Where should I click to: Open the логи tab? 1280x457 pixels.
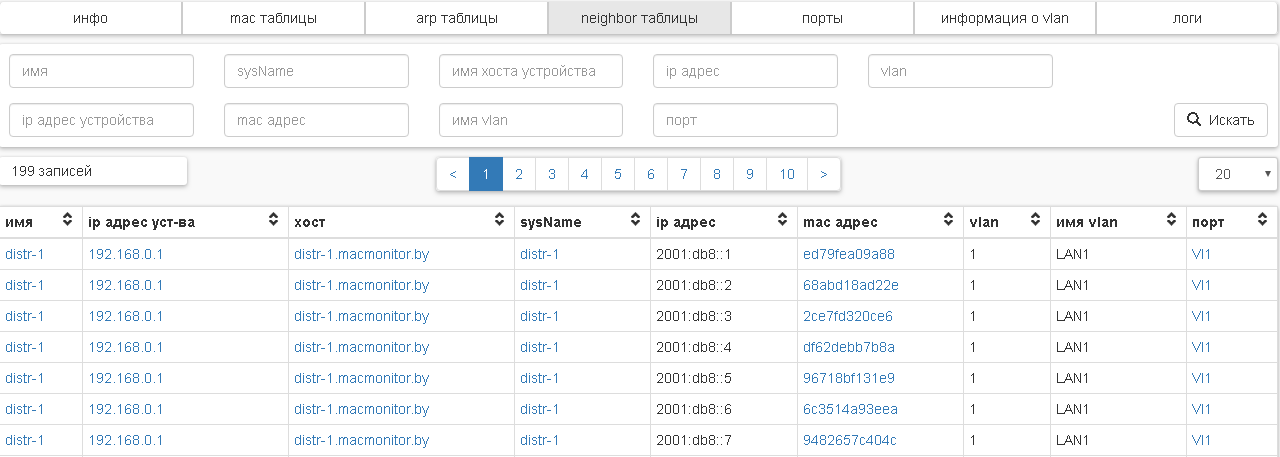click(x=1187, y=18)
